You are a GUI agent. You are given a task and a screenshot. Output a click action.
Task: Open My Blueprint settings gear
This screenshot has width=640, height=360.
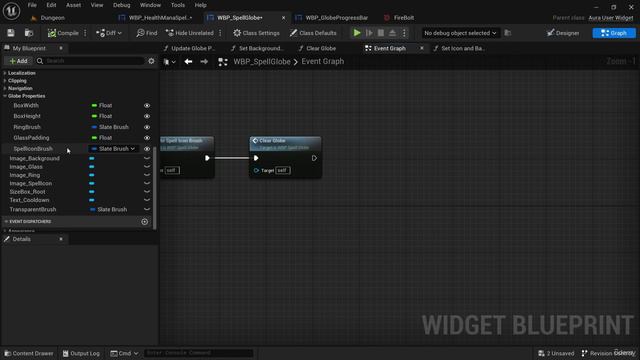click(151, 61)
